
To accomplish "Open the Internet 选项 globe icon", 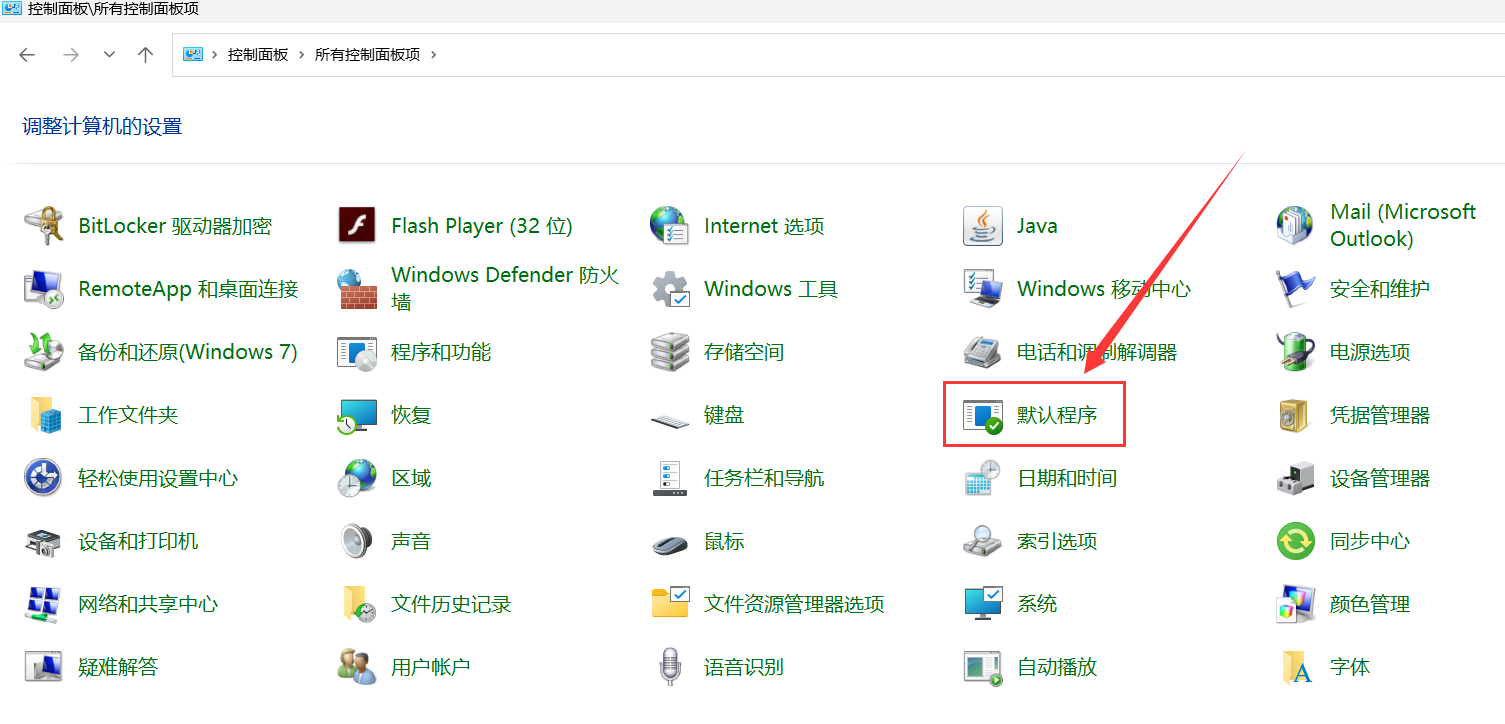I will pos(669,226).
